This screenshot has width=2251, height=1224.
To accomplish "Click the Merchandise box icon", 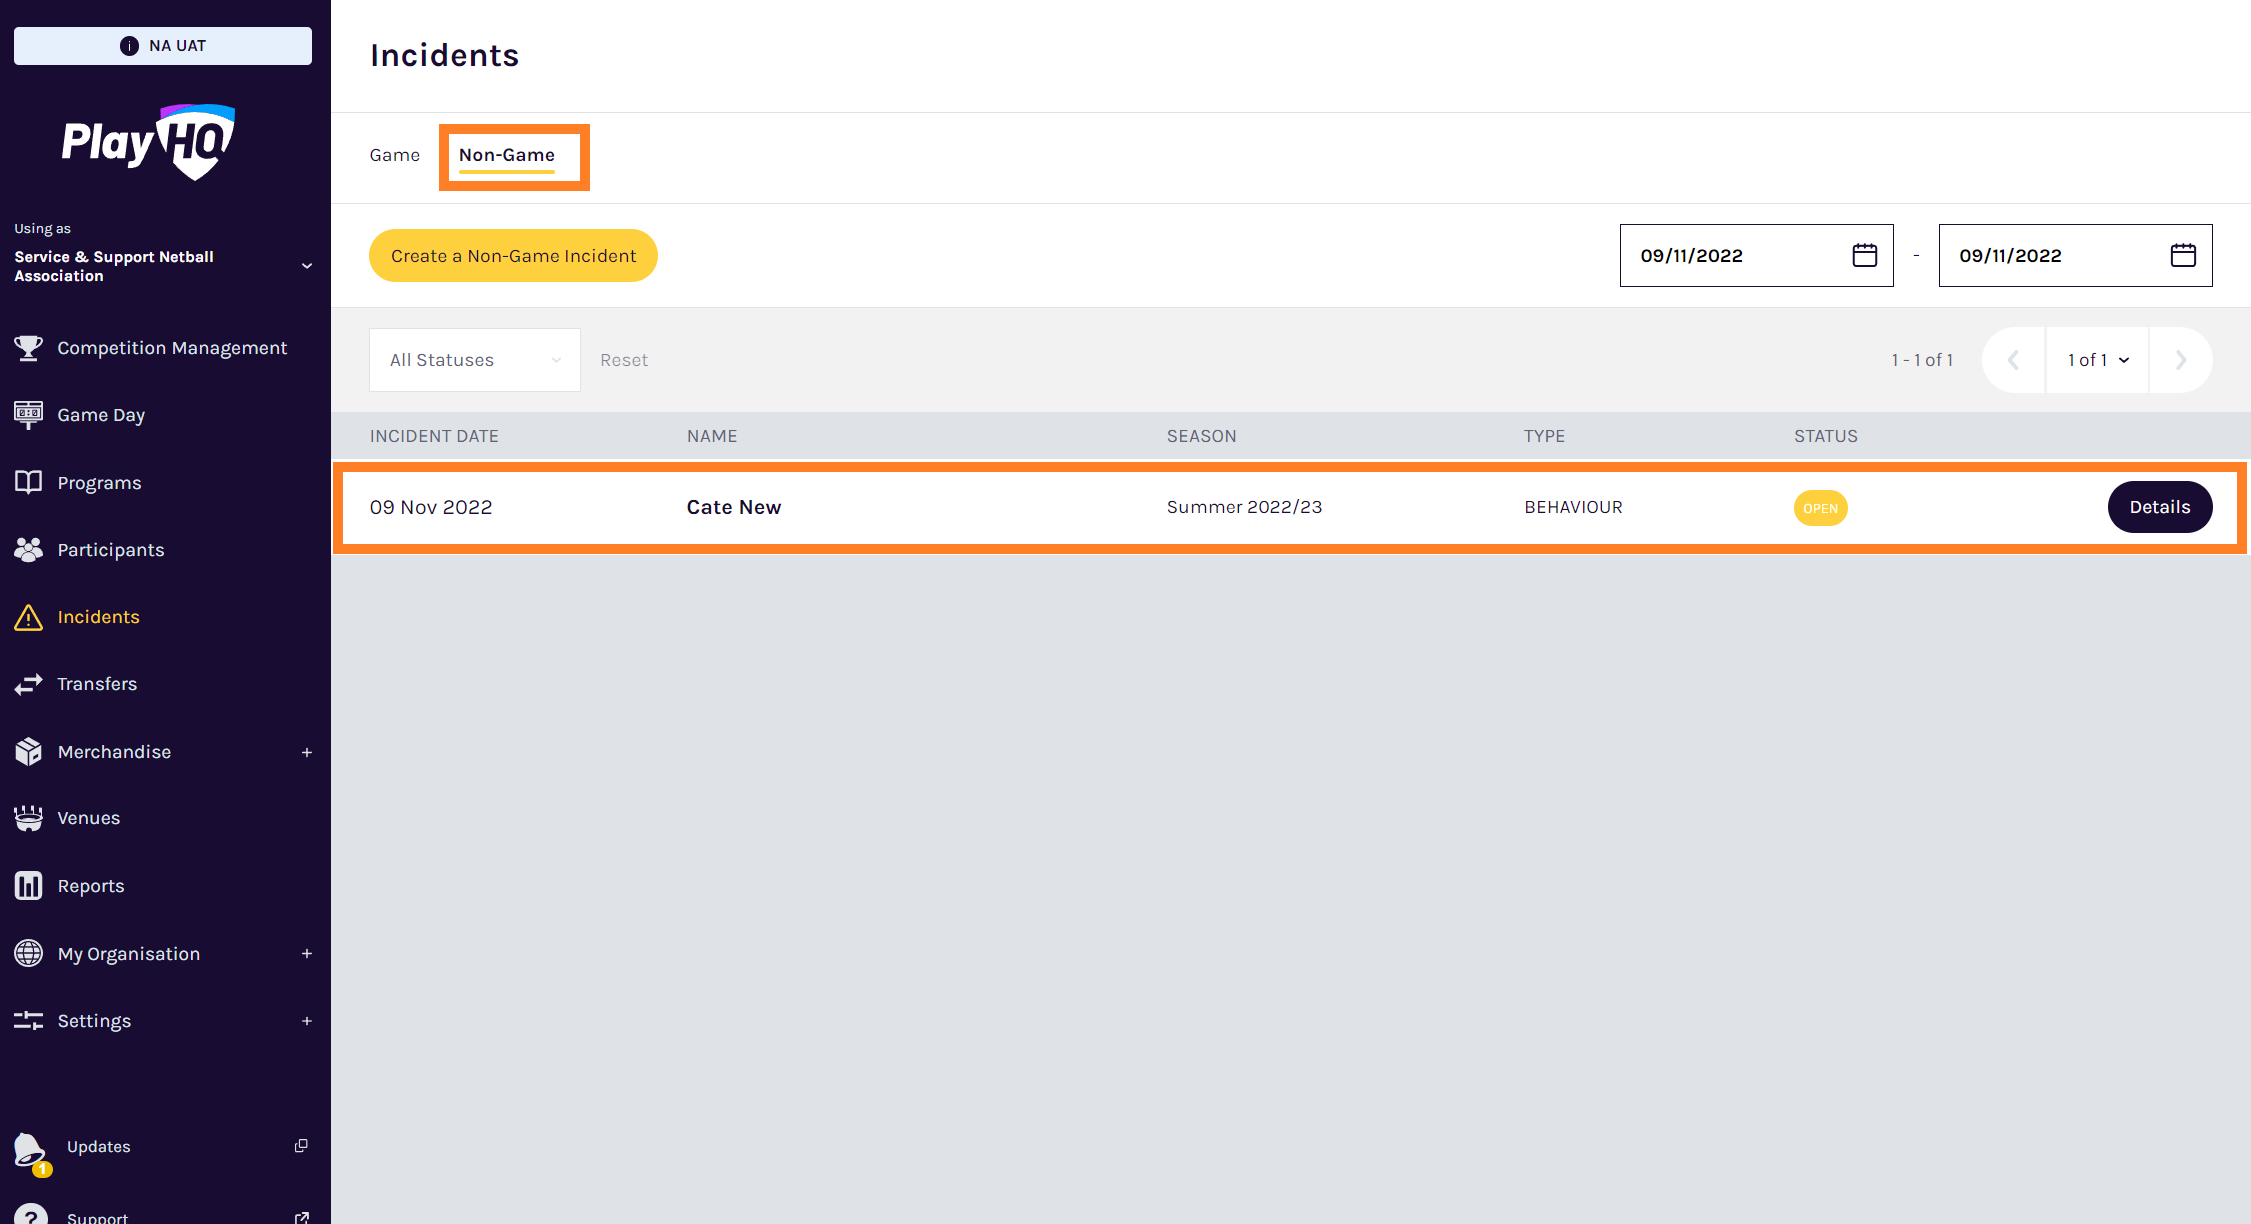I will [28, 752].
